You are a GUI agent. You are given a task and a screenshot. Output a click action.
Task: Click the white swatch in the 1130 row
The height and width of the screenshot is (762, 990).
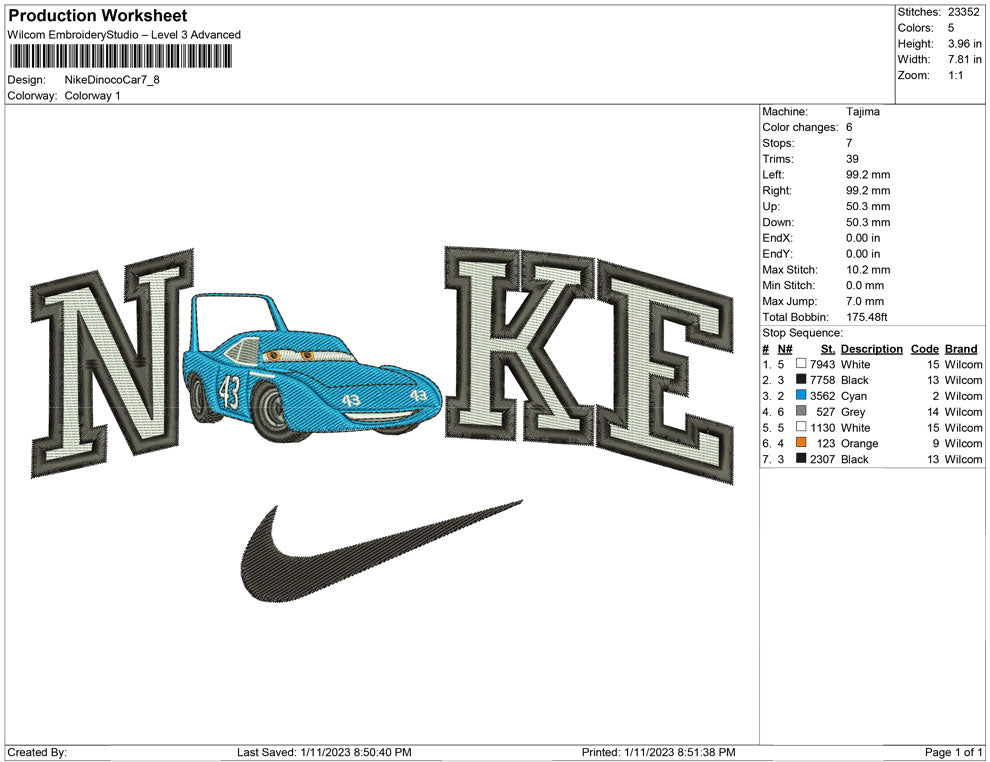801,427
